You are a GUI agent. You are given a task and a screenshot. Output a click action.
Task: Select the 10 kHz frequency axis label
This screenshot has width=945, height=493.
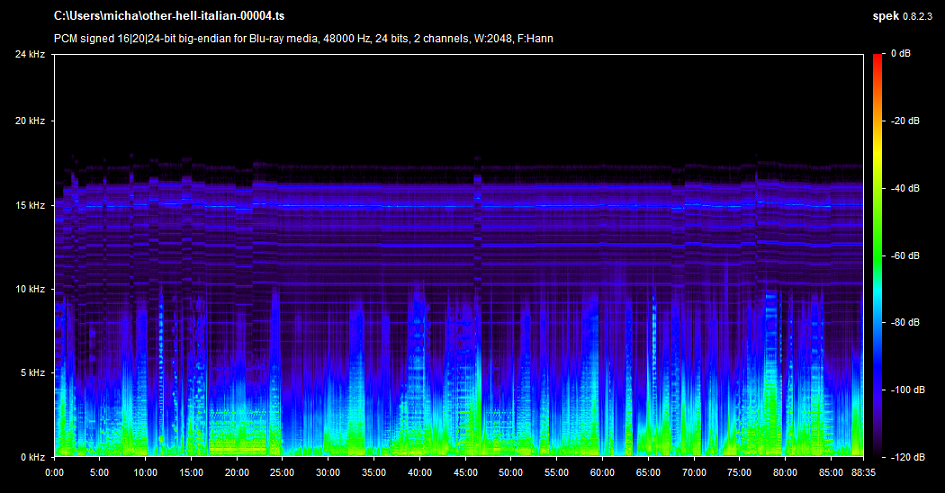(28, 289)
